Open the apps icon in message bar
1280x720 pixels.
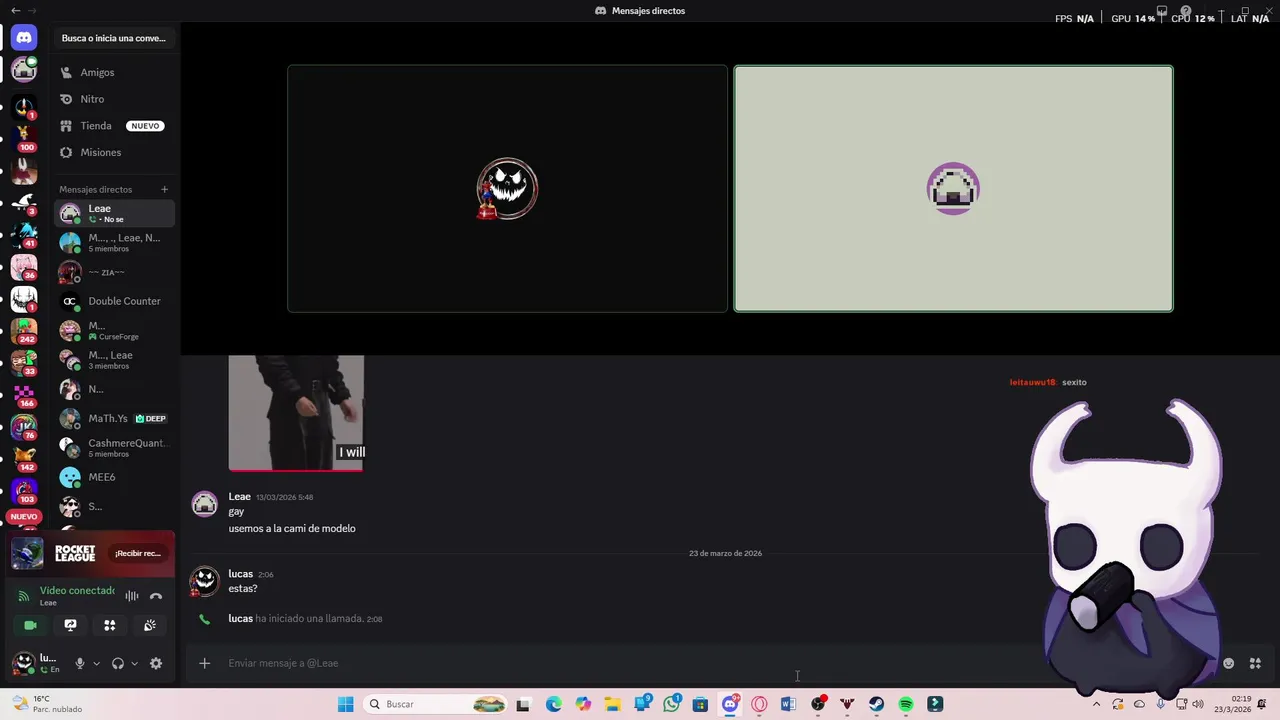tap(1255, 663)
